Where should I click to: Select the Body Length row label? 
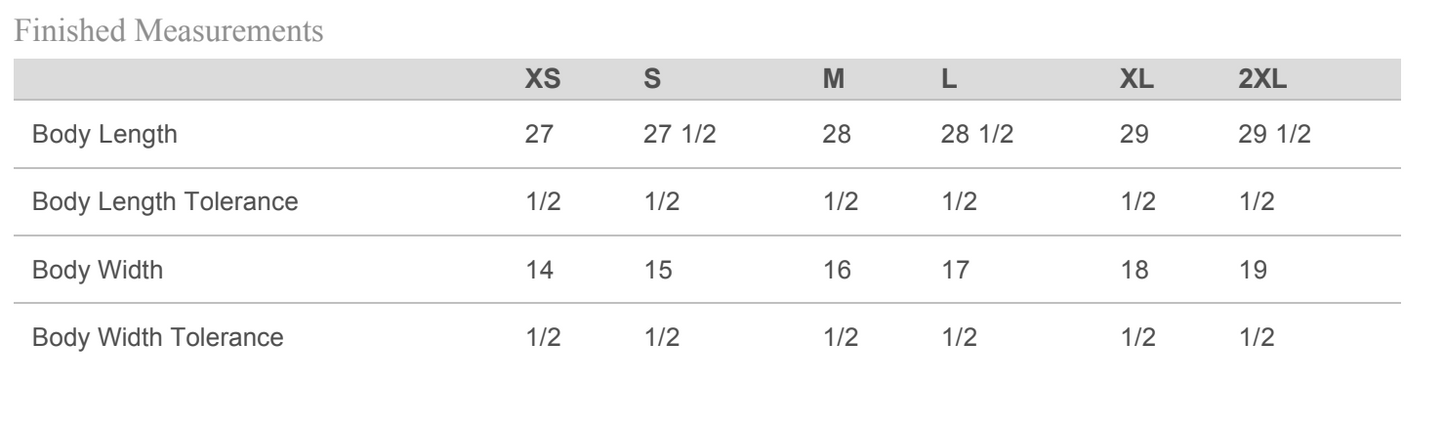click(104, 134)
